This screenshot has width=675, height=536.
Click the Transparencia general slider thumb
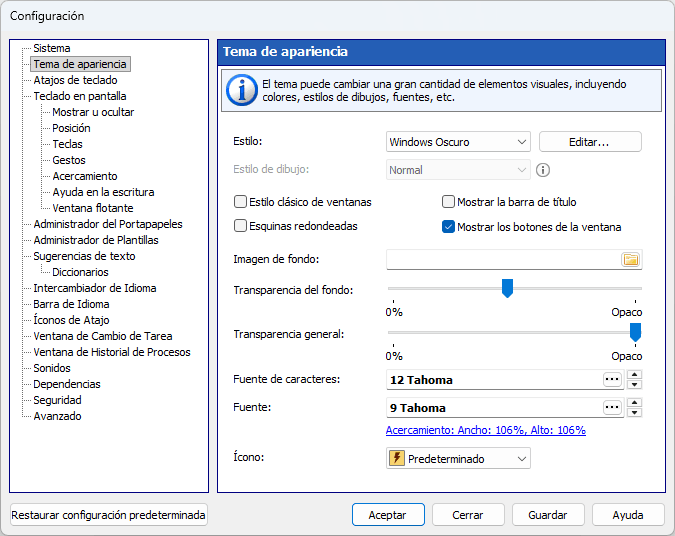pyautogui.click(x=635, y=332)
